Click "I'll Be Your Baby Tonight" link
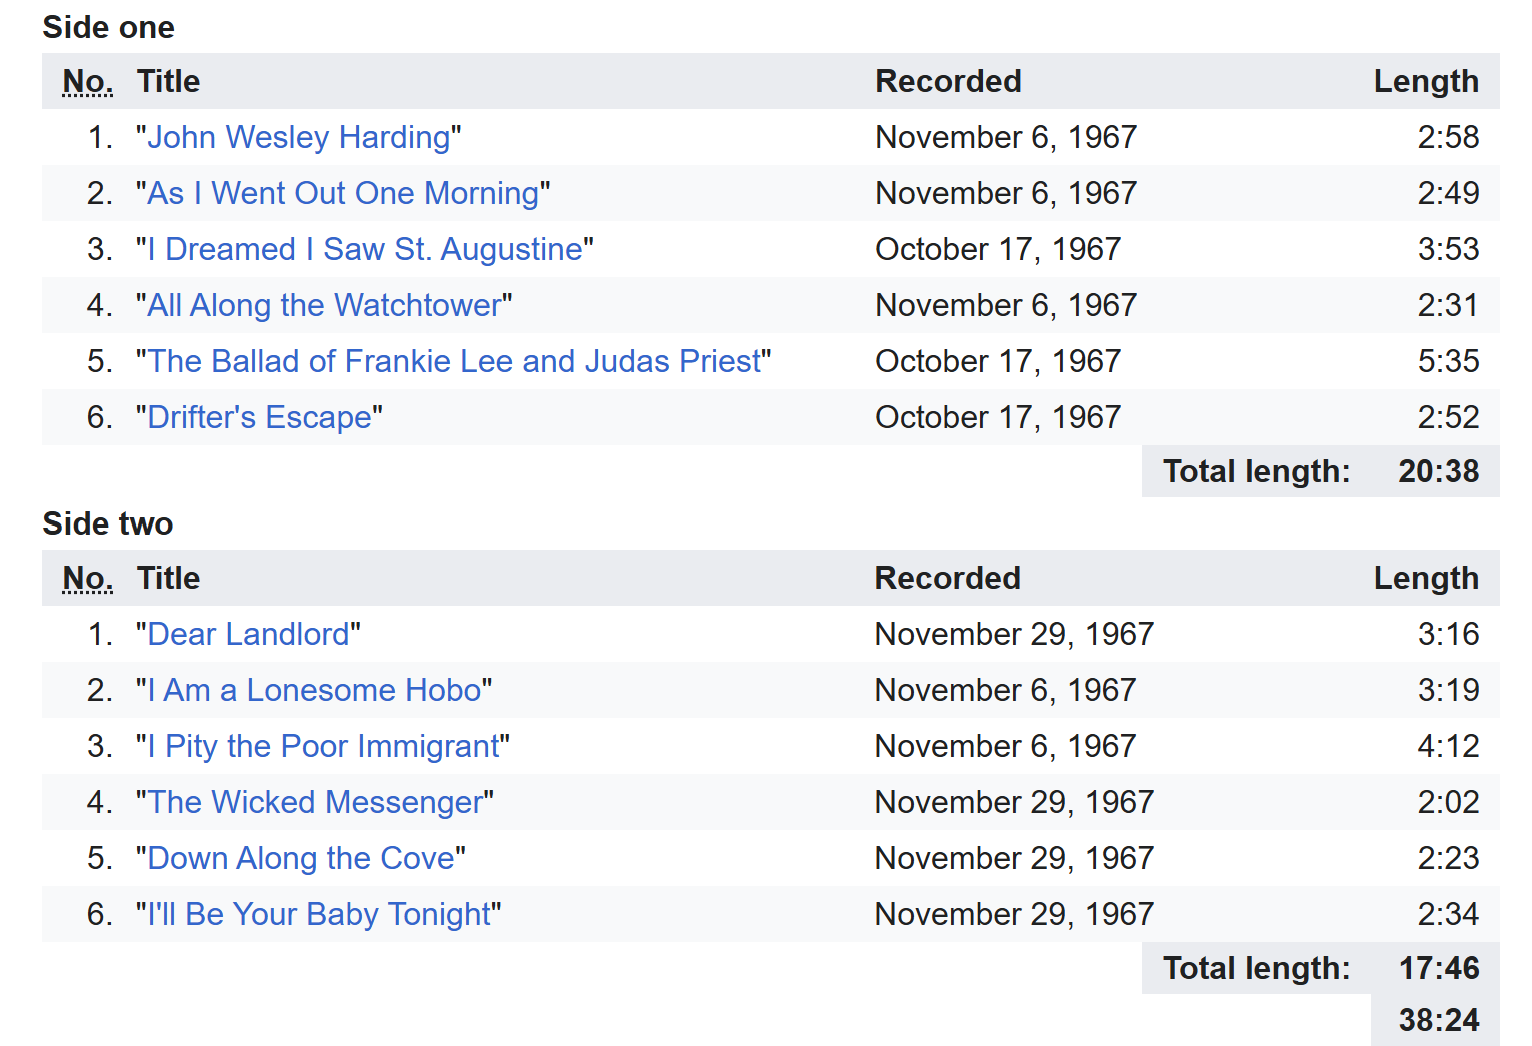The image size is (1532, 1046). 319,914
